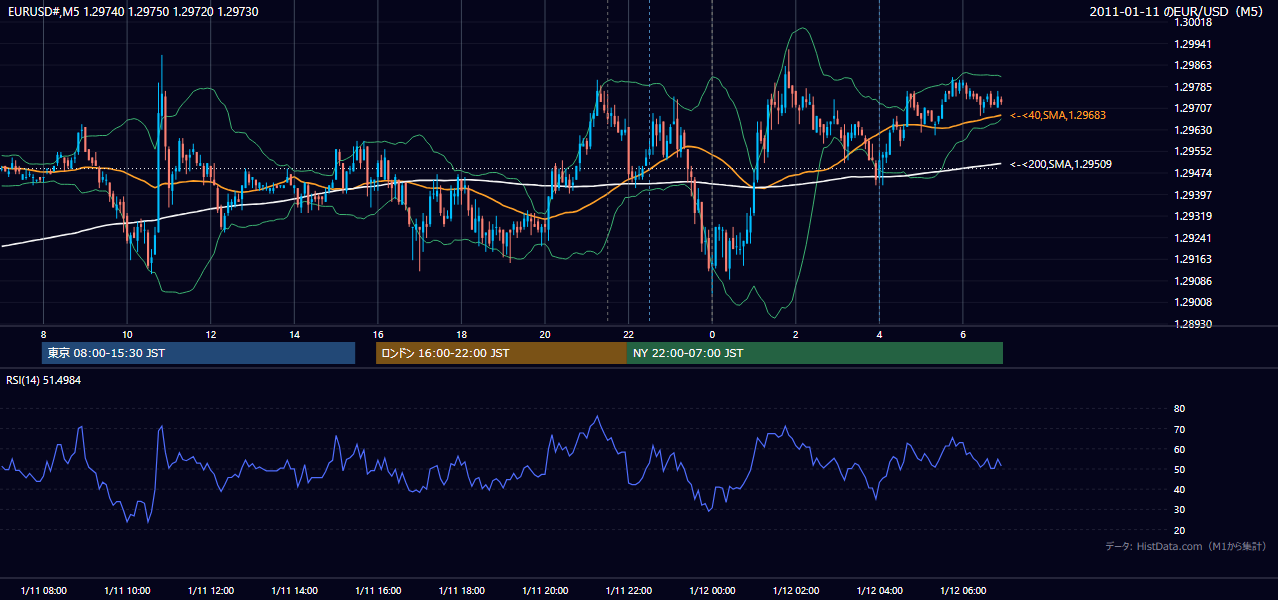The width and height of the screenshot is (1278, 600).
Task: Click price level 1.29241 on axis
Action: [x=1193, y=238]
